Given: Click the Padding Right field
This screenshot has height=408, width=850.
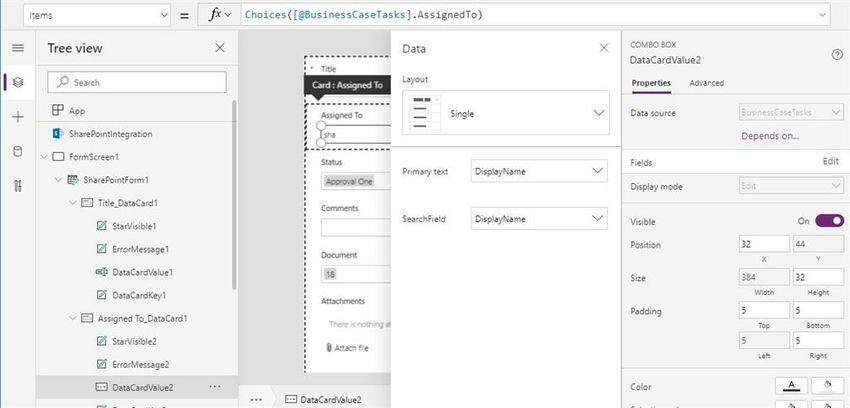Looking at the screenshot, I should click(818, 341).
